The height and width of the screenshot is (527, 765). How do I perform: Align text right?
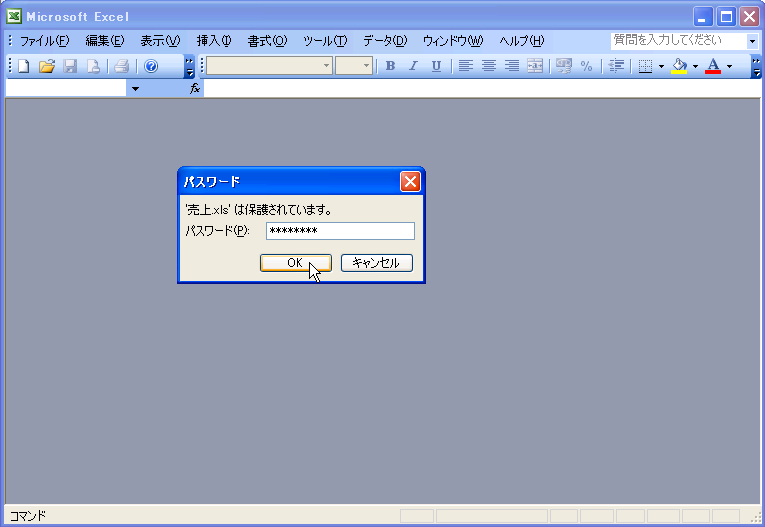point(512,66)
